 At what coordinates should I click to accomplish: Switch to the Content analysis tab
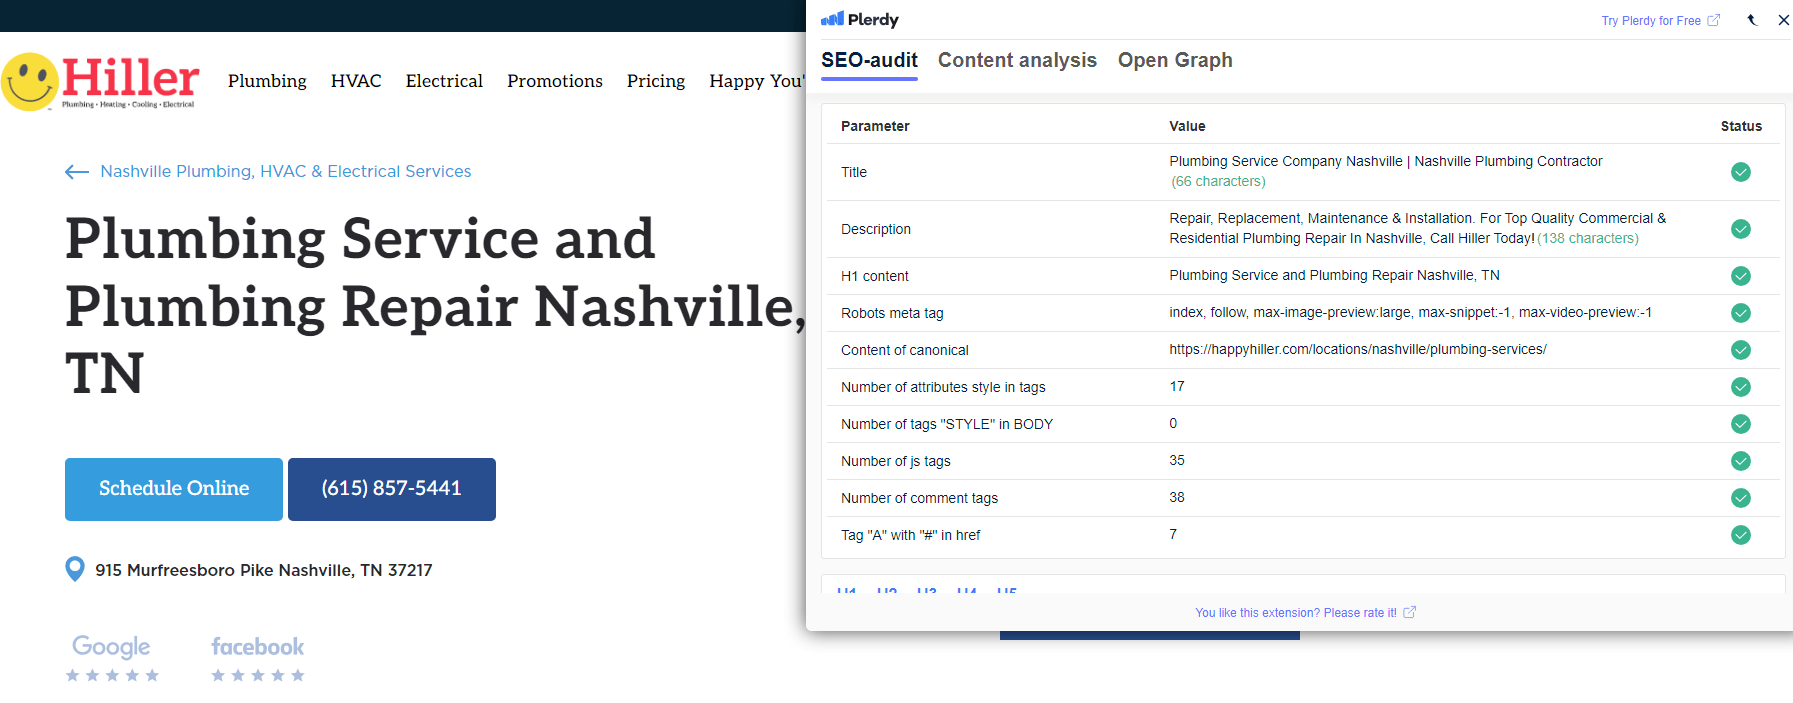pyautogui.click(x=1017, y=60)
